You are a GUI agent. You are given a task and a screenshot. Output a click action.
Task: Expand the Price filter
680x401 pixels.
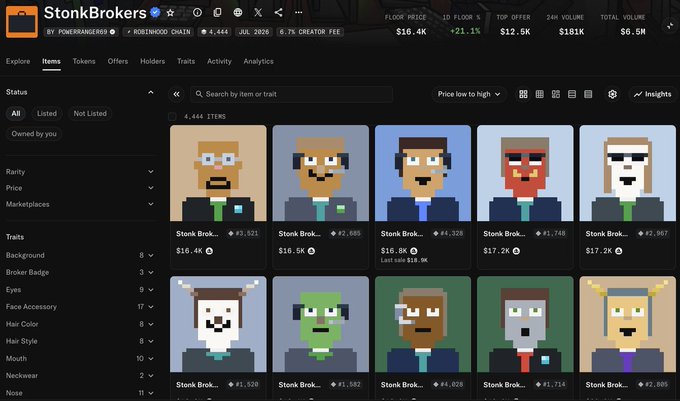click(79, 188)
